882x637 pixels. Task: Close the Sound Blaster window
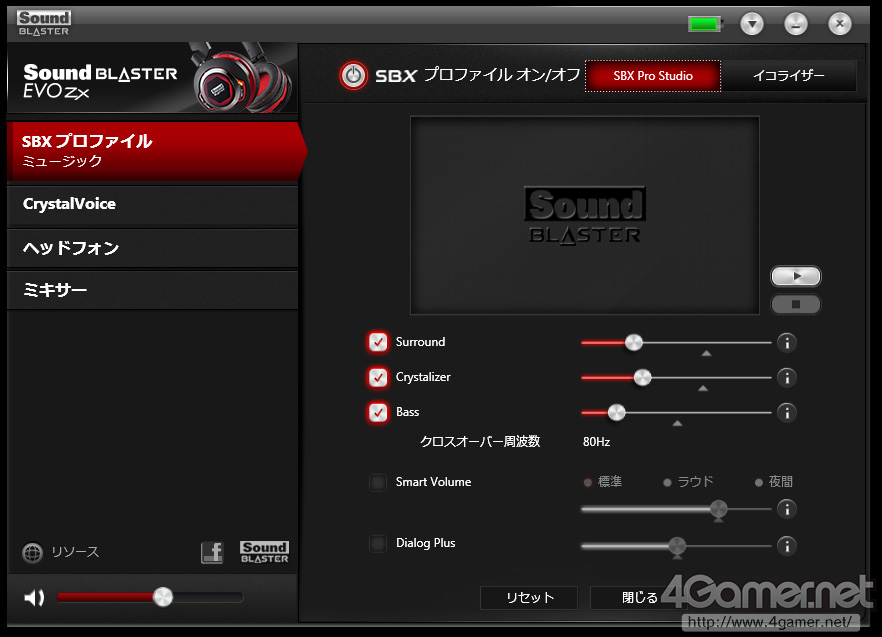point(840,24)
